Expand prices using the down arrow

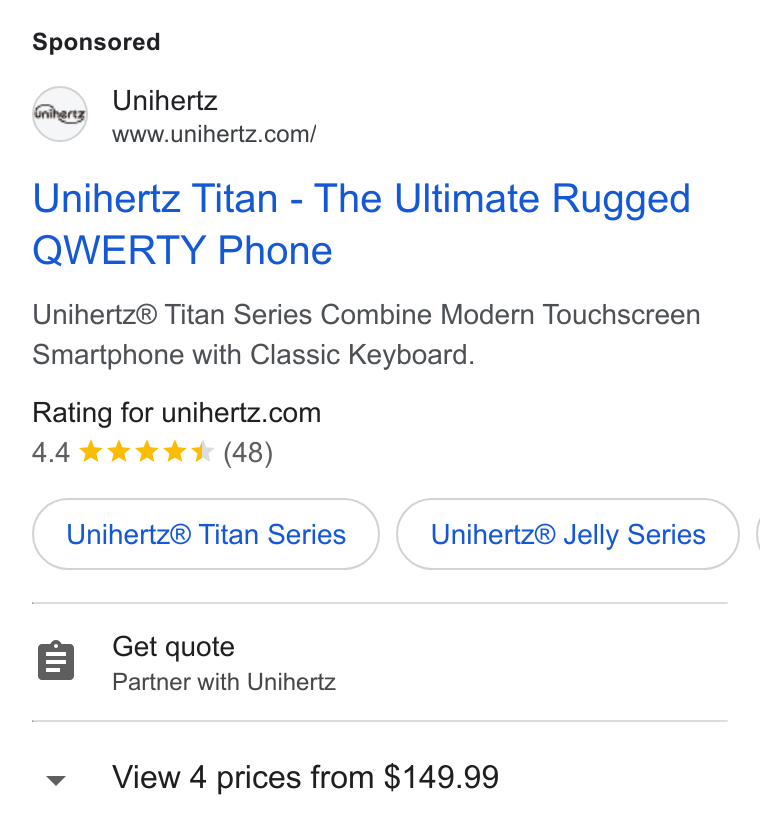click(x=56, y=780)
